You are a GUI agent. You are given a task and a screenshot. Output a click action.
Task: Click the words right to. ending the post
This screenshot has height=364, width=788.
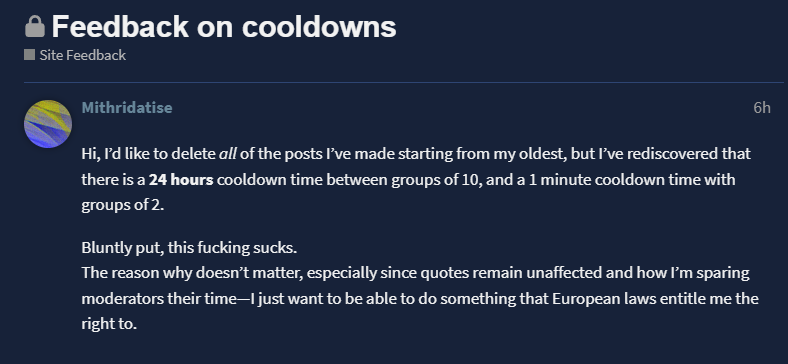coord(109,324)
